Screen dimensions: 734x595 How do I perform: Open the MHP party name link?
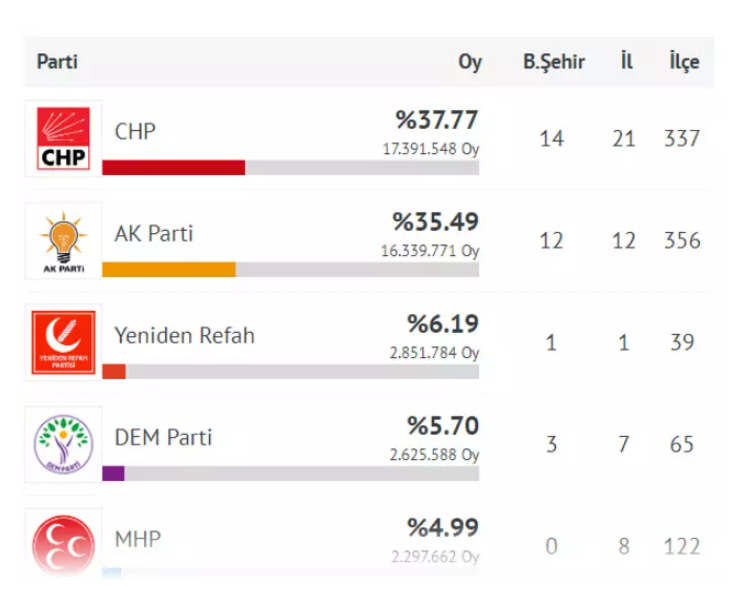pyautogui.click(x=138, y=539)
